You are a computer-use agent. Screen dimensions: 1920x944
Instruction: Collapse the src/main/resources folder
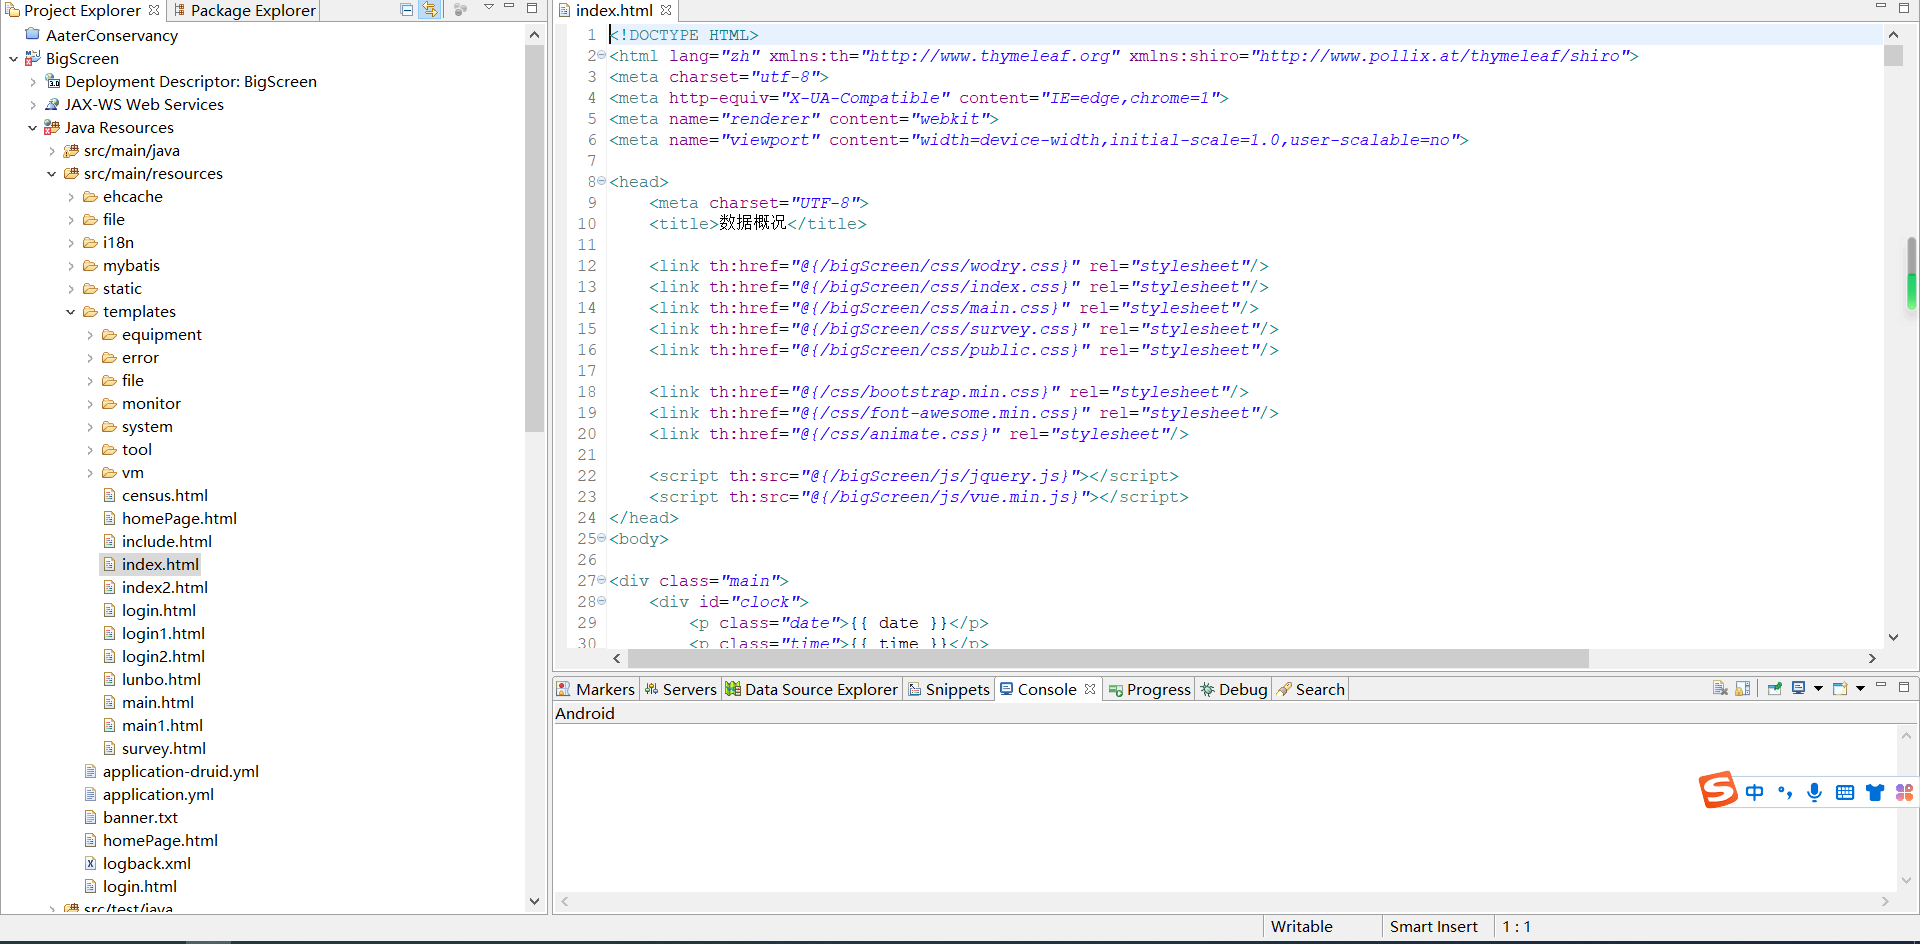52,174
